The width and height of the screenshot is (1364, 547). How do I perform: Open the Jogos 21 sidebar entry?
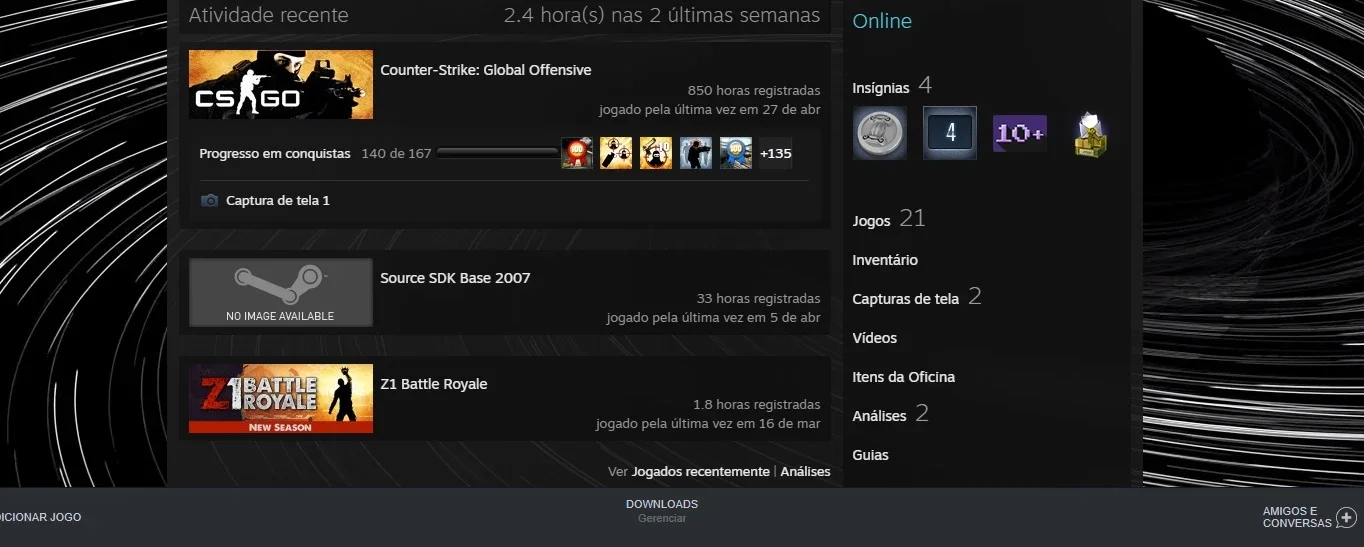[889, 218]
